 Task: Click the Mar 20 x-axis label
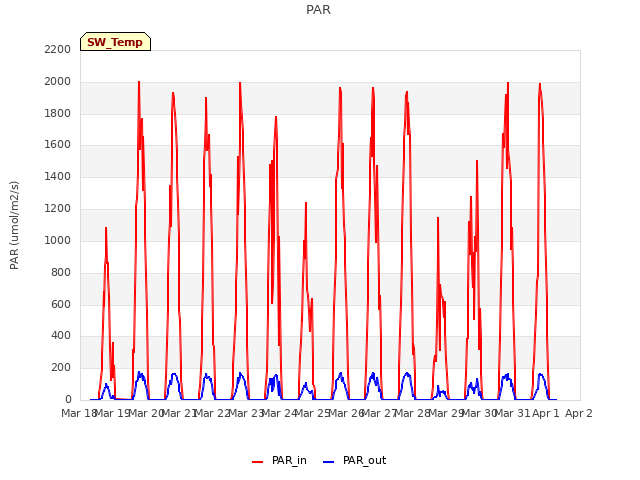tap(147, 413)
